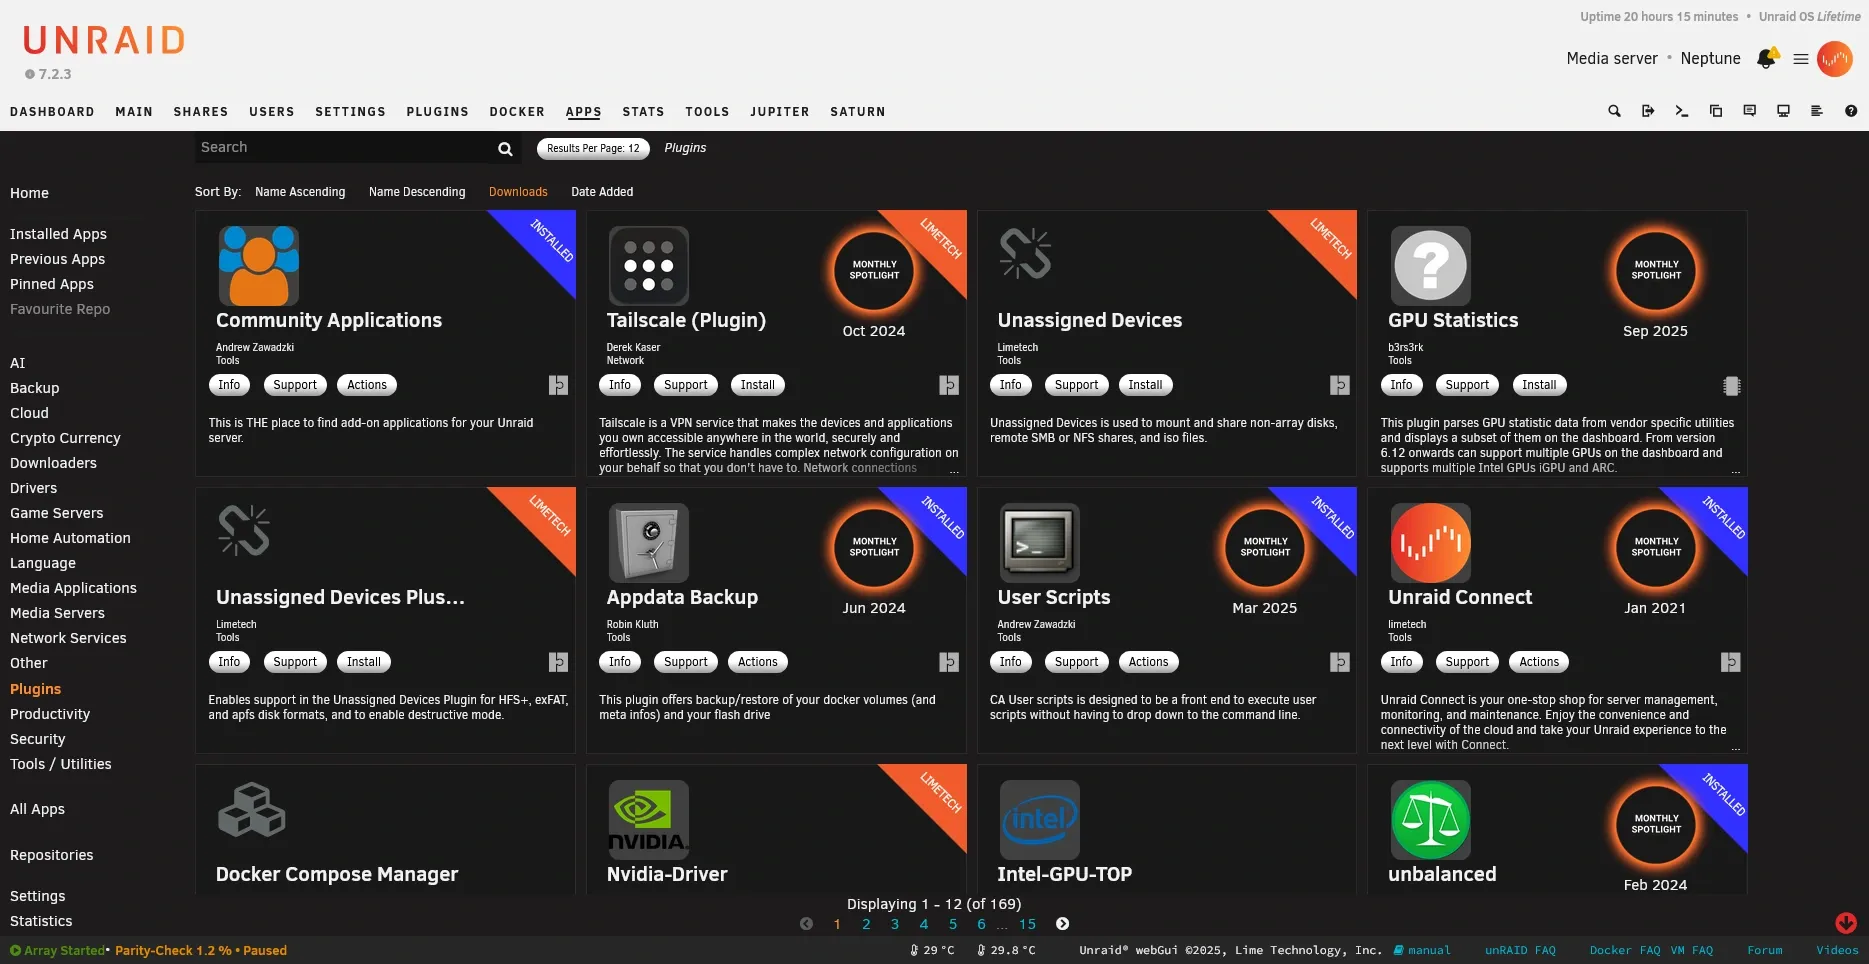Click the system info monitor icon
The width and height of the screenshot is (1869, 964).
[1783, 111]
